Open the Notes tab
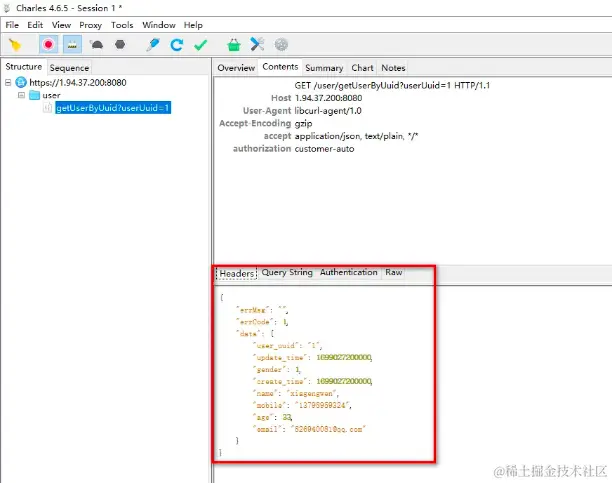 click(393, 68)
